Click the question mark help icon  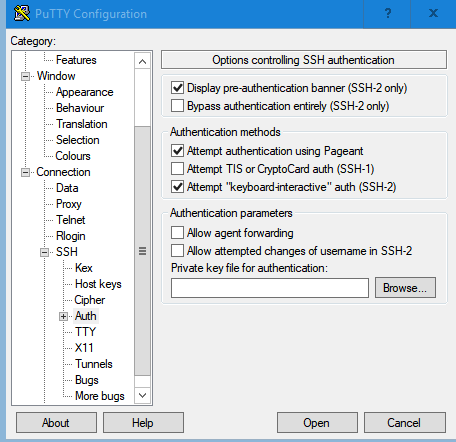[388, 14]
